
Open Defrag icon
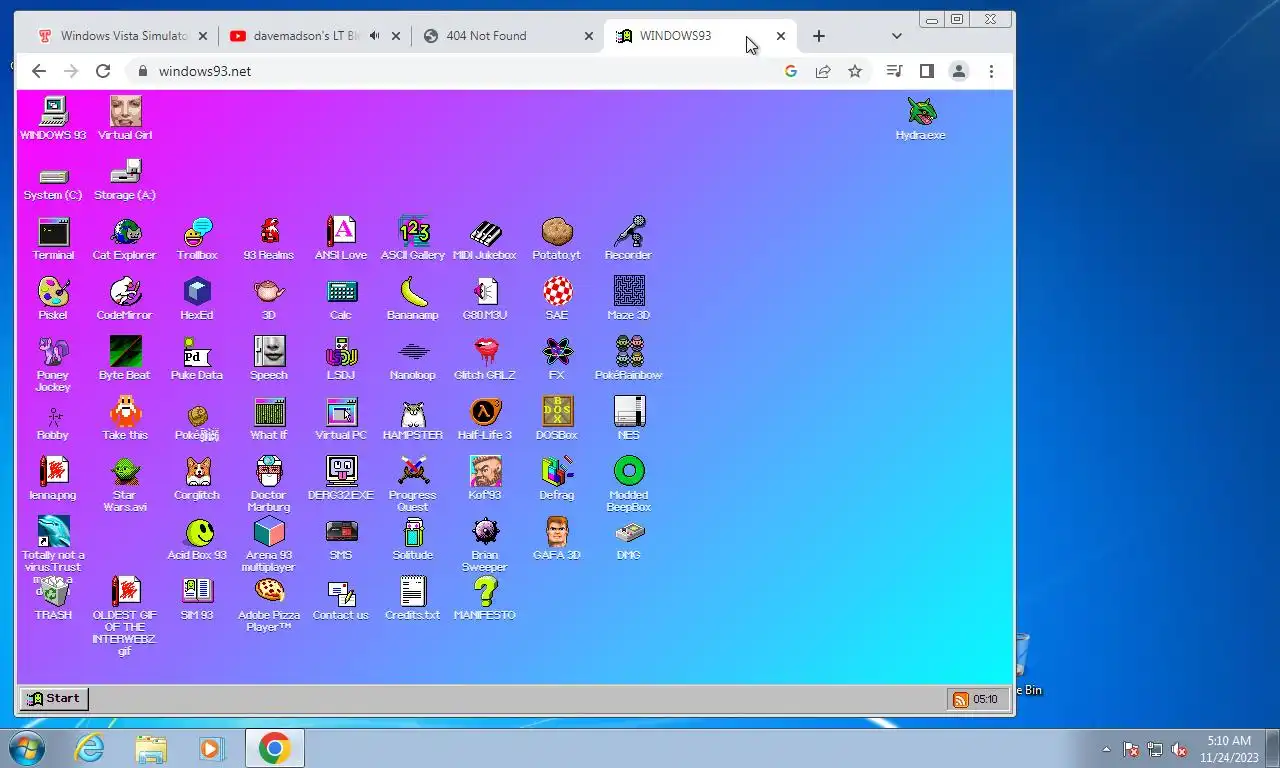click(x=557, y=478)
